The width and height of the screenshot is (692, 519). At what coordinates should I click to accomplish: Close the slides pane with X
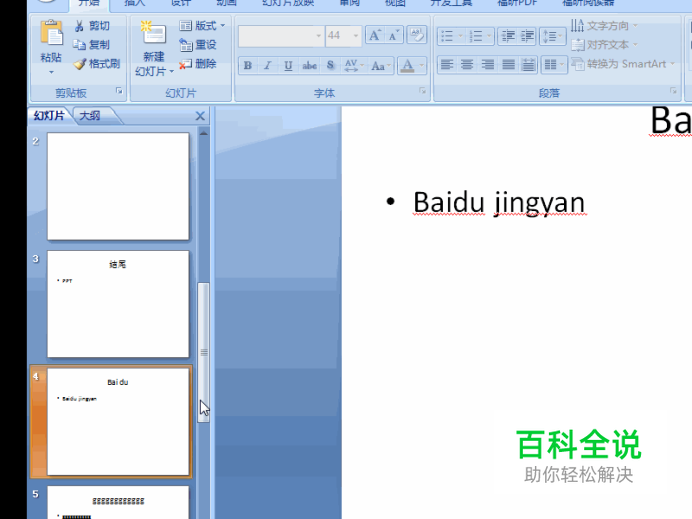[x=200, y=116]
